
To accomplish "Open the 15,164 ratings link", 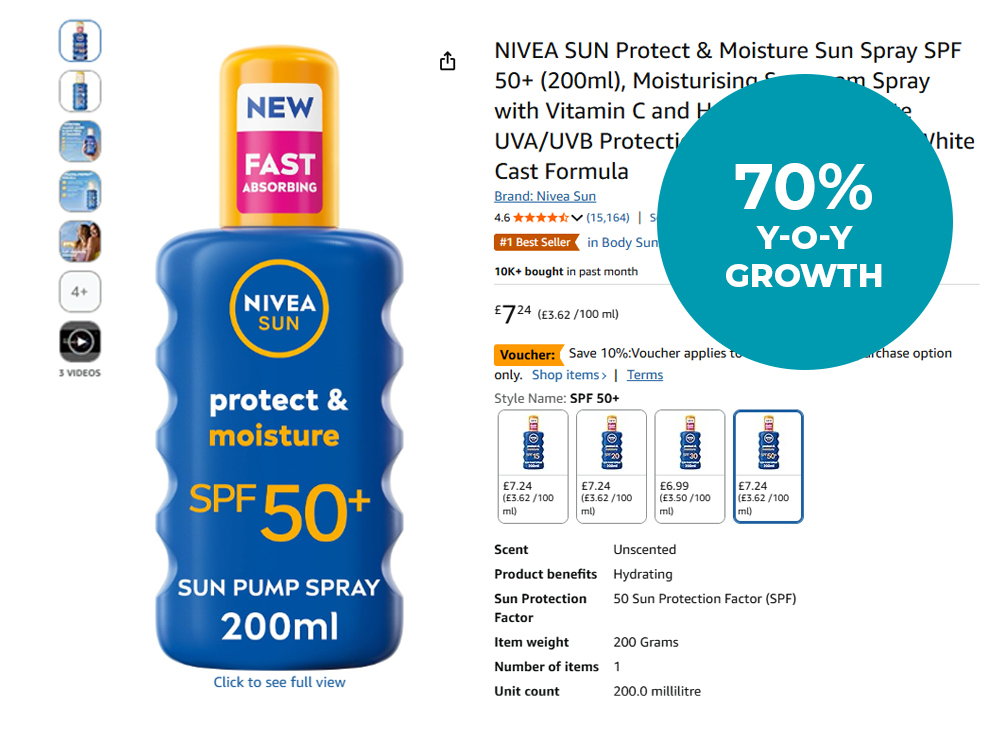I will click(x=608, y=217).
